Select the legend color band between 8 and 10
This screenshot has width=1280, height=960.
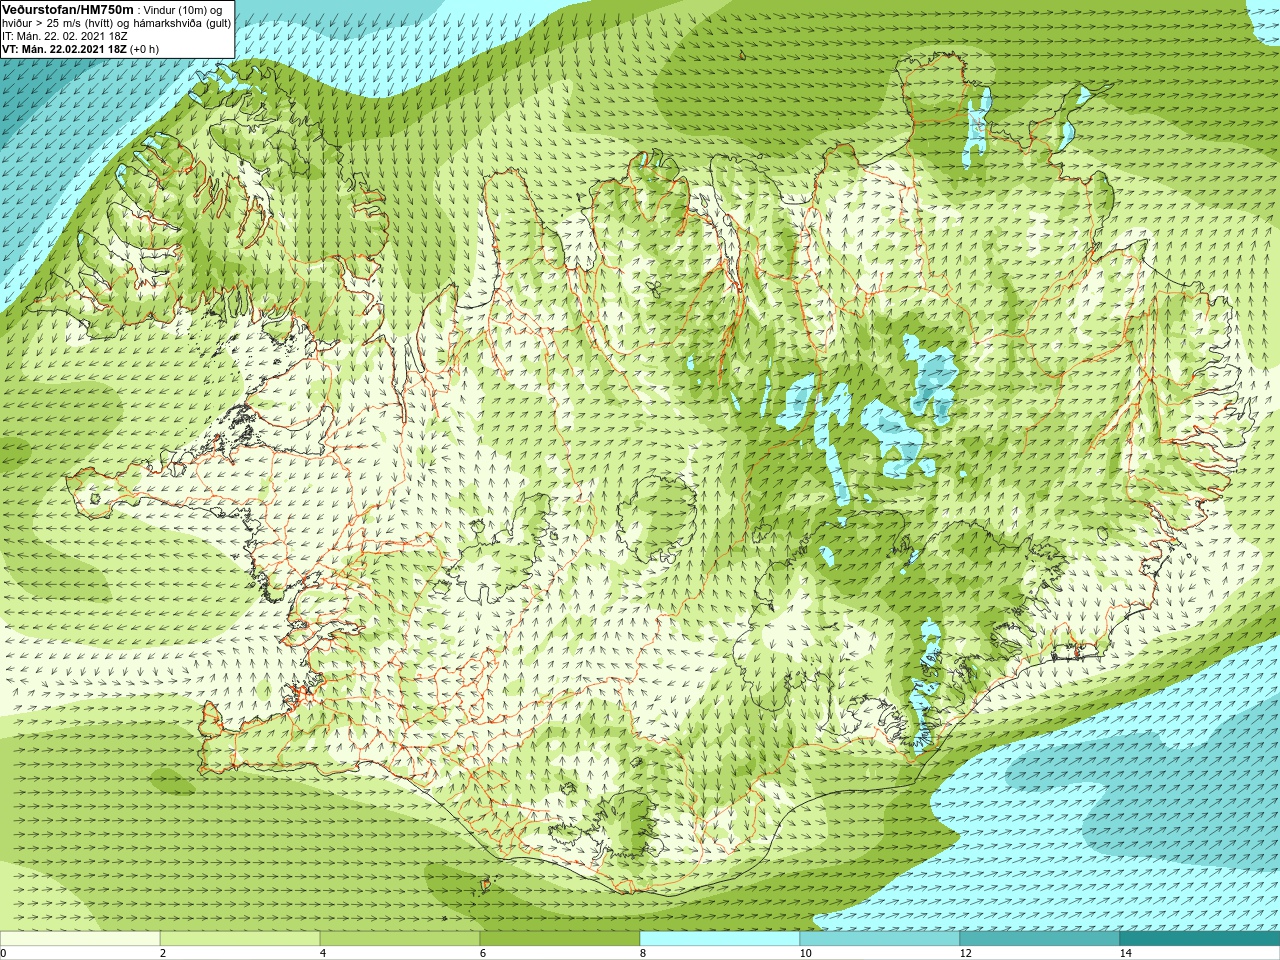(x=720, y=939)
